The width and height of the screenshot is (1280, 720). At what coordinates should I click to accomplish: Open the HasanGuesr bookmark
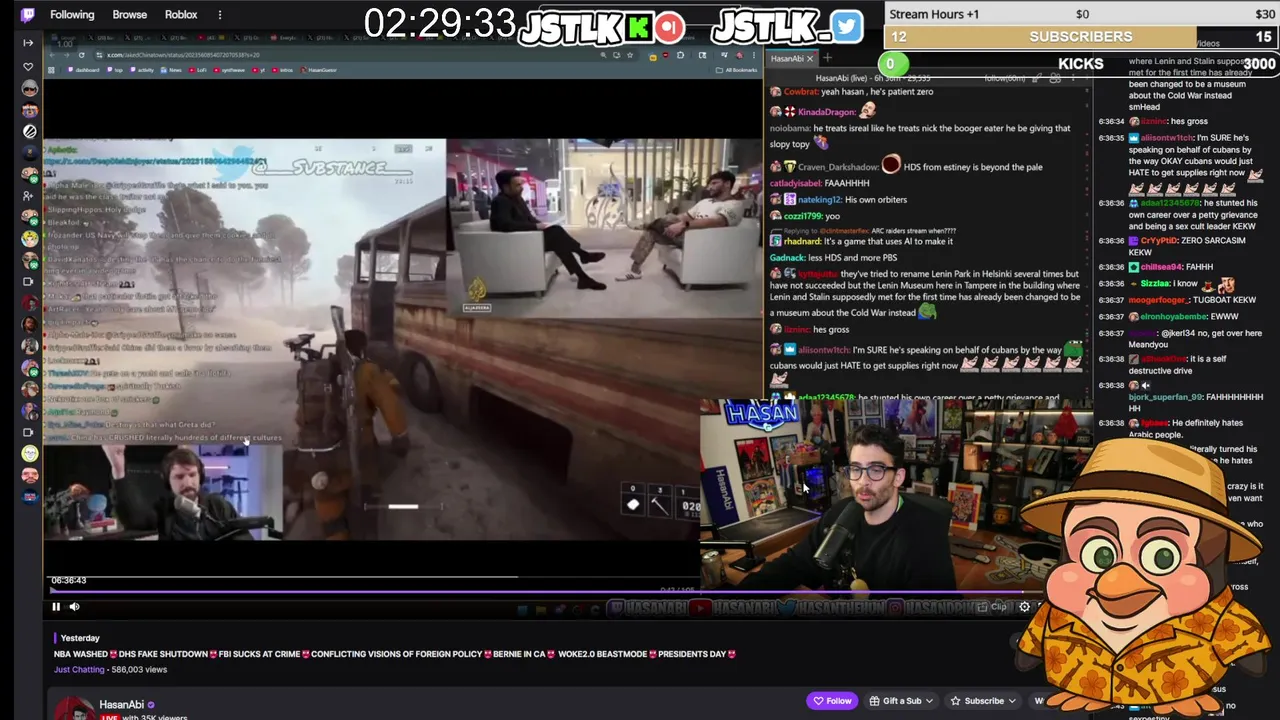[x=319, y=70]
